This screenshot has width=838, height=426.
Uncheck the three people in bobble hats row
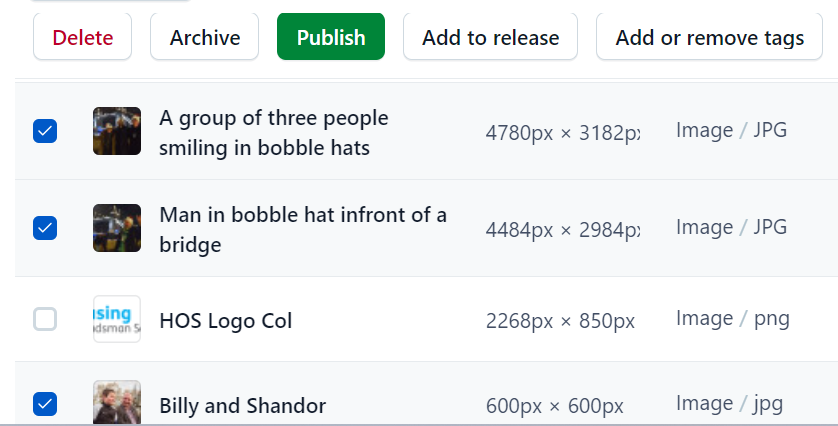pos(45,131)
